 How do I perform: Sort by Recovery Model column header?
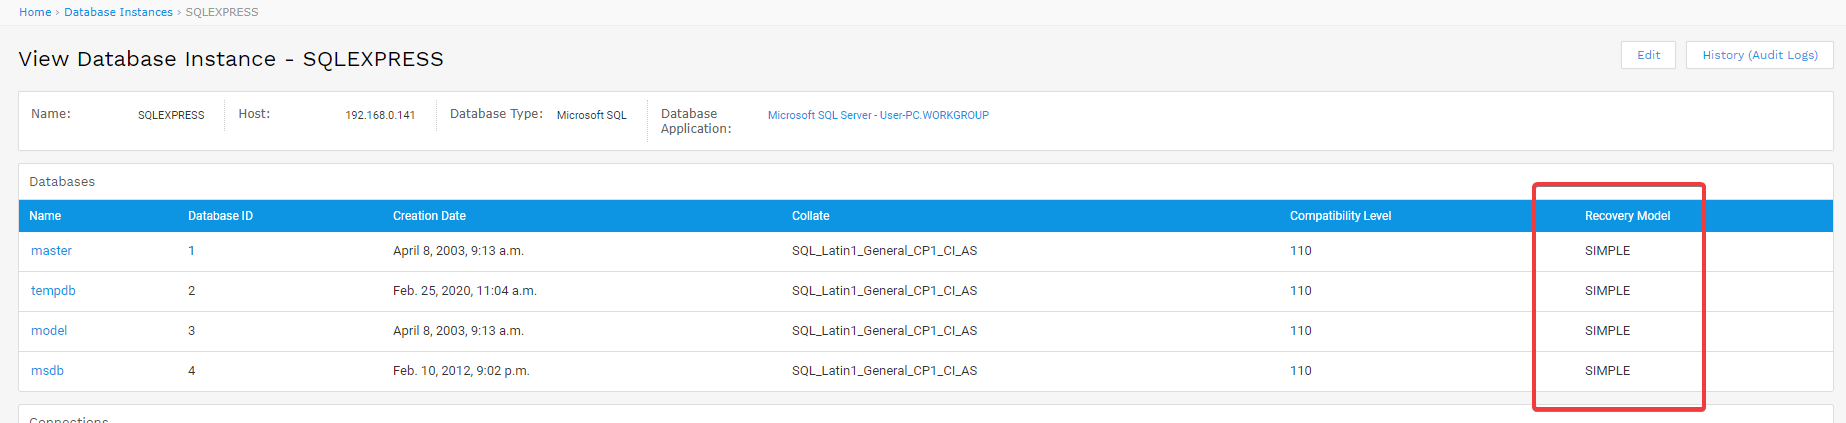[1627, 216]
